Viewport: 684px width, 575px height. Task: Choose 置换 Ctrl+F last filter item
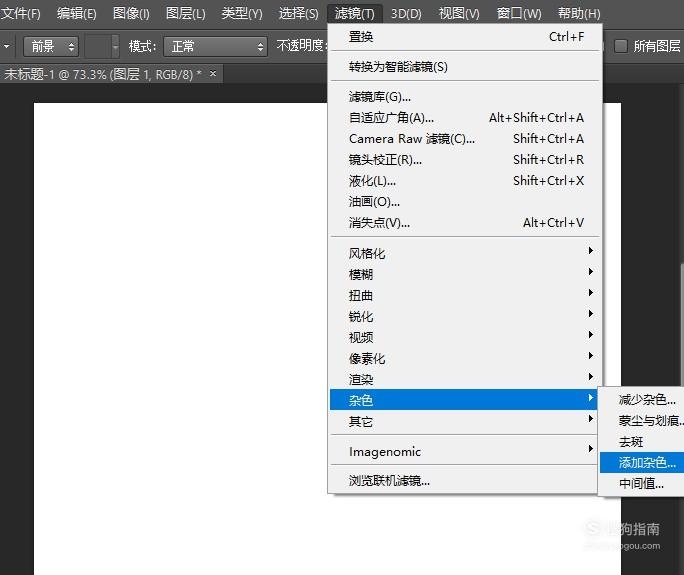coord(466,37)
